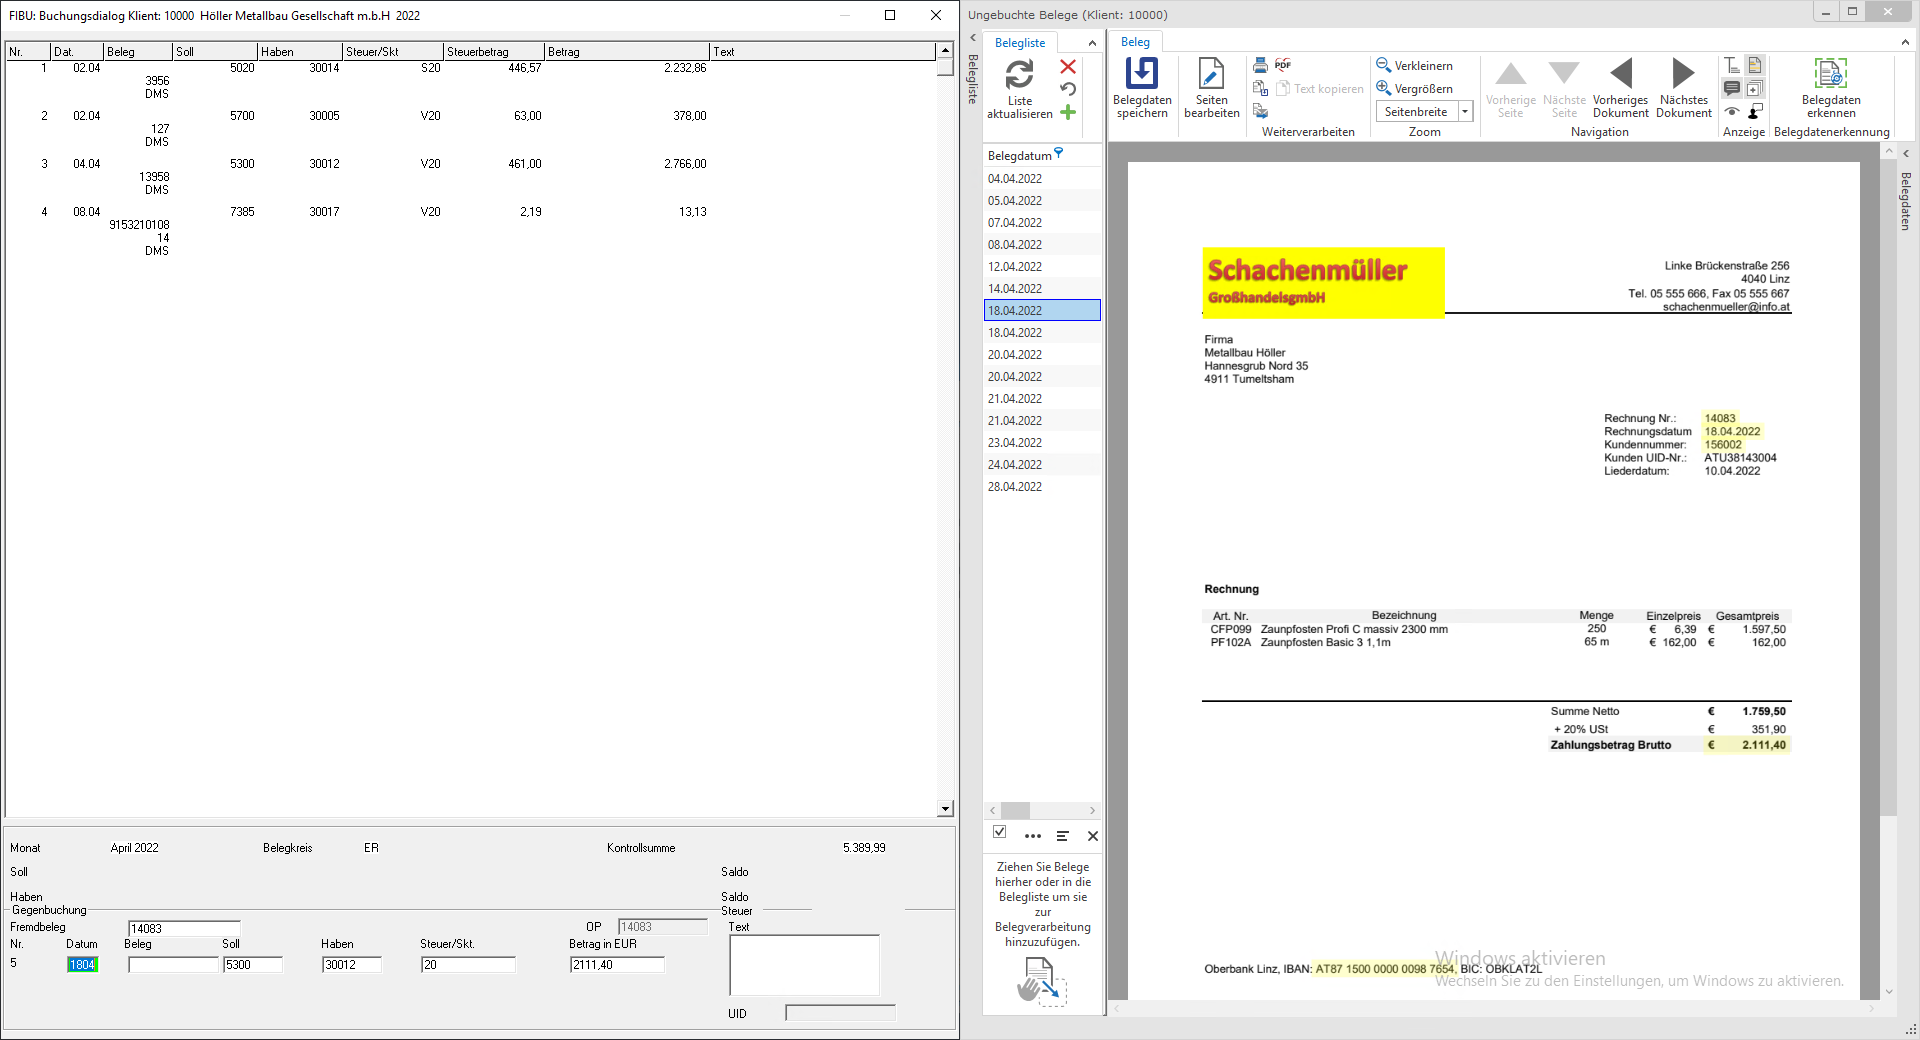
Task: Select the Beleg ribbon tab
Action: [x=1135, y=42]
